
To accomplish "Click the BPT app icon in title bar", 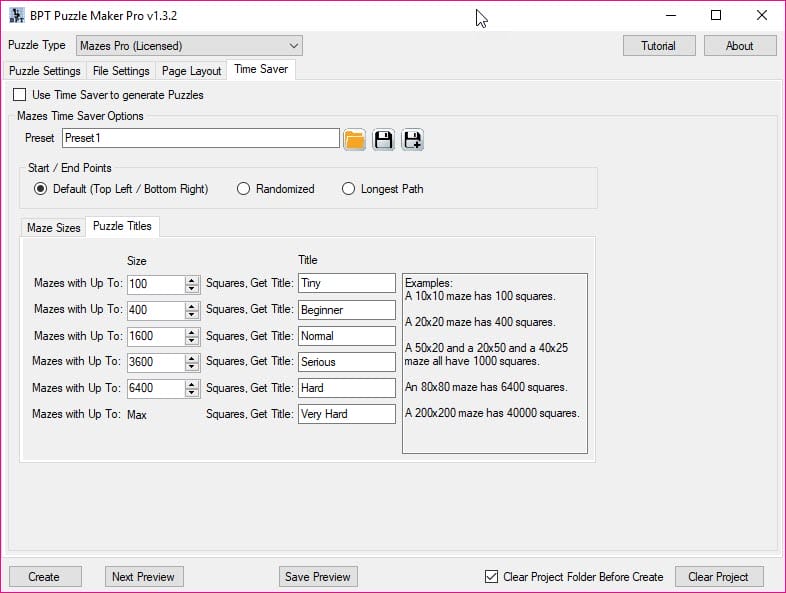I will 17,16.
